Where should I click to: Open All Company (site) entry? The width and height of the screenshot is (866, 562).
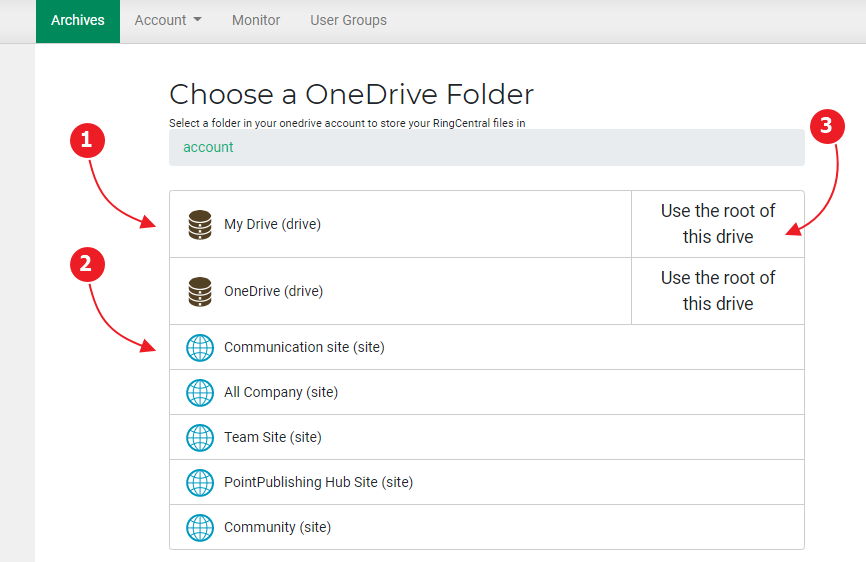coord(487,393)
